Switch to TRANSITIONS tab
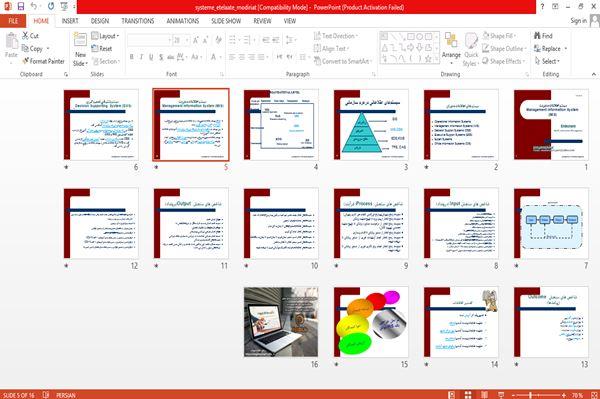This screenshot has width=600, height=399. [138, 21]
